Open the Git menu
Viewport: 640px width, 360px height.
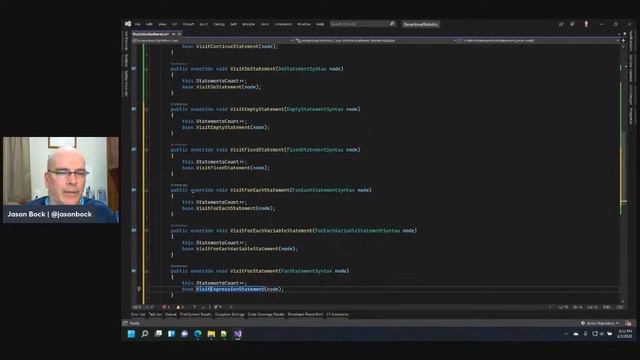(x=175, y=24)
